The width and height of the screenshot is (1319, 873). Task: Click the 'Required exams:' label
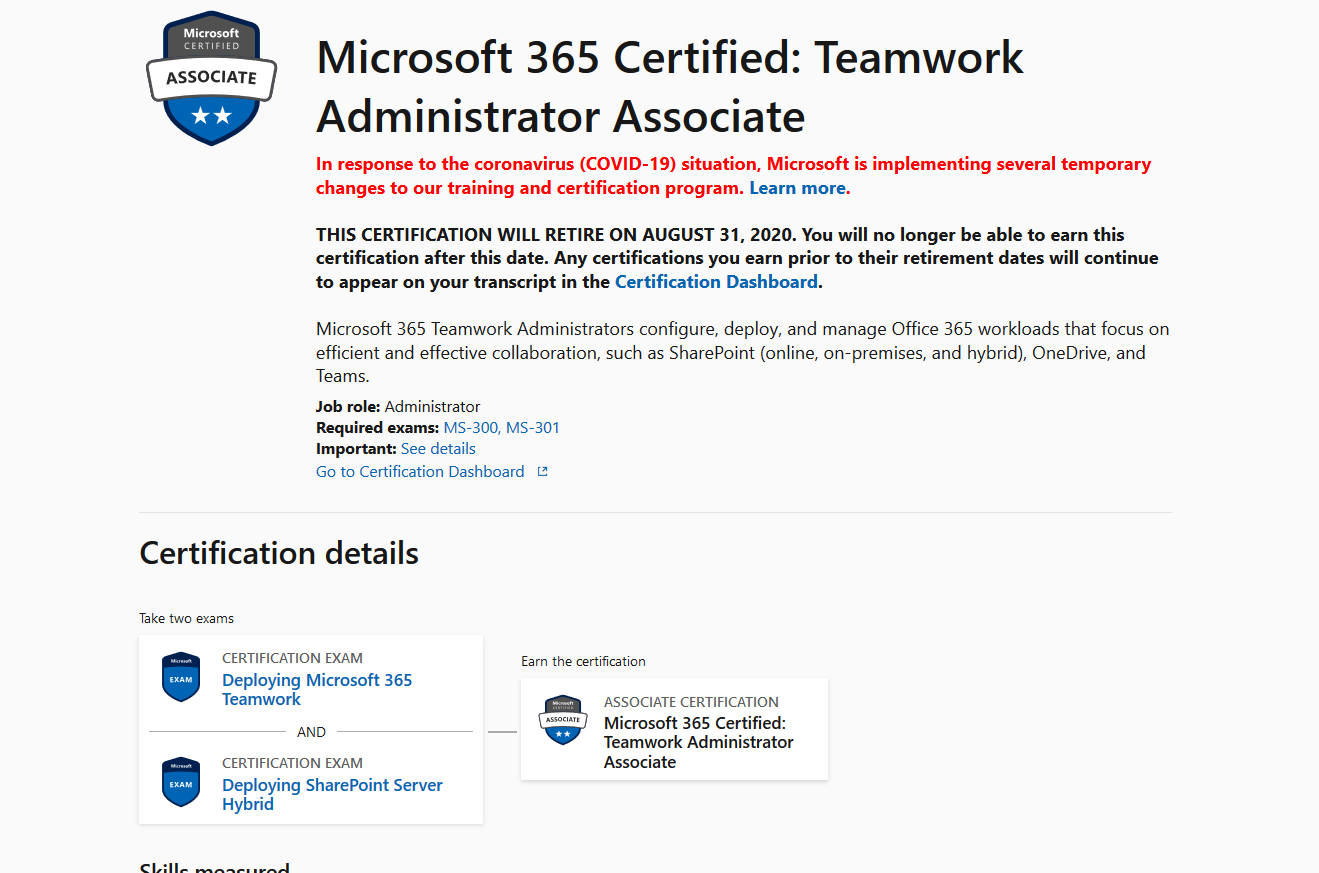pyautogui.click(x=377, y=428)
